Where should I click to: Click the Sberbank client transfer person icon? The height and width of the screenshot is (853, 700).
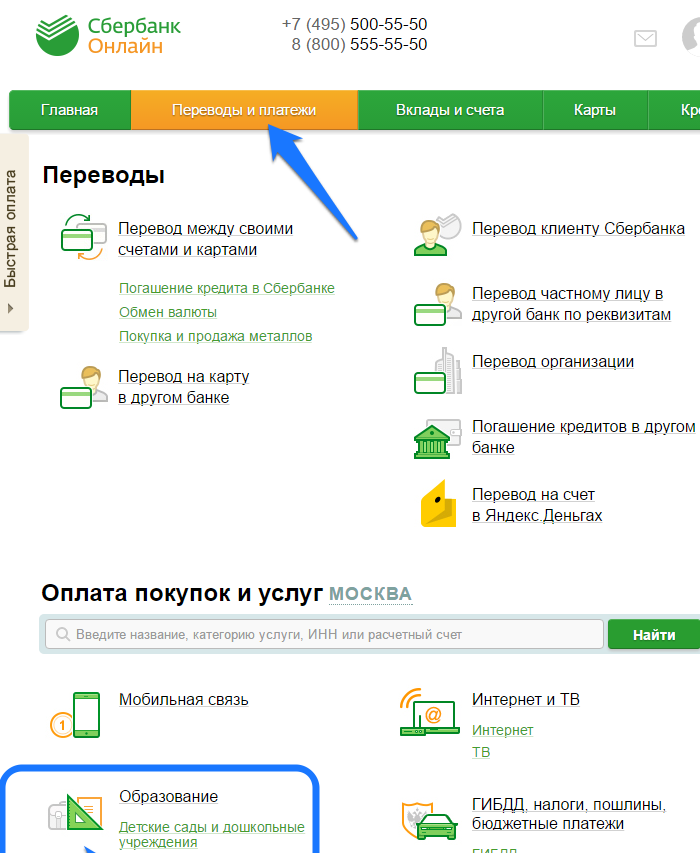437,234
